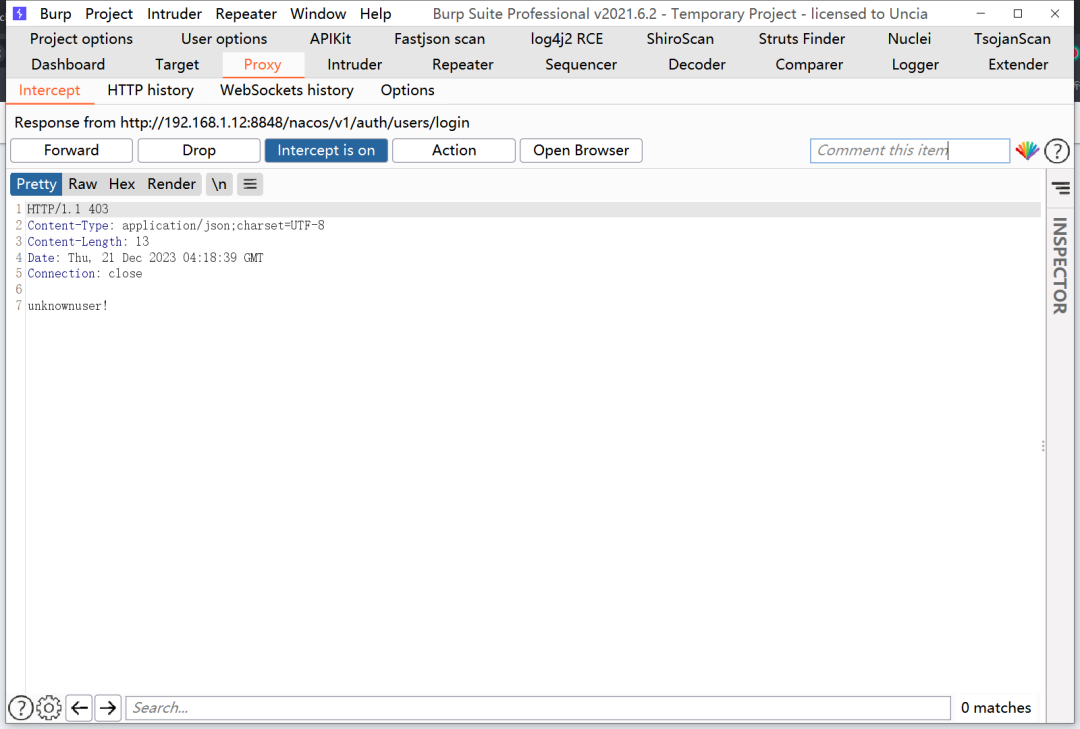Open the message editor hamburger menu
This screenshot has width=1080, height=729.
tap(250, 184)
